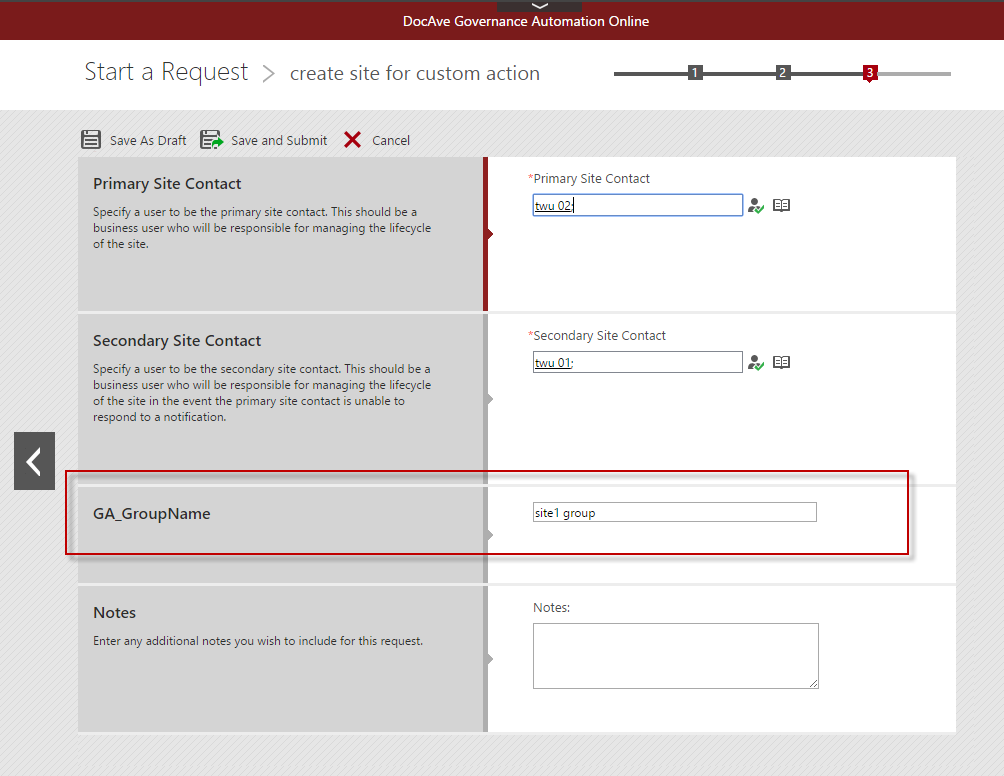This screenshot has width=1004, height=776.
Task: Click the Save As Draft floppy disk icon
Action: (91, 140)
